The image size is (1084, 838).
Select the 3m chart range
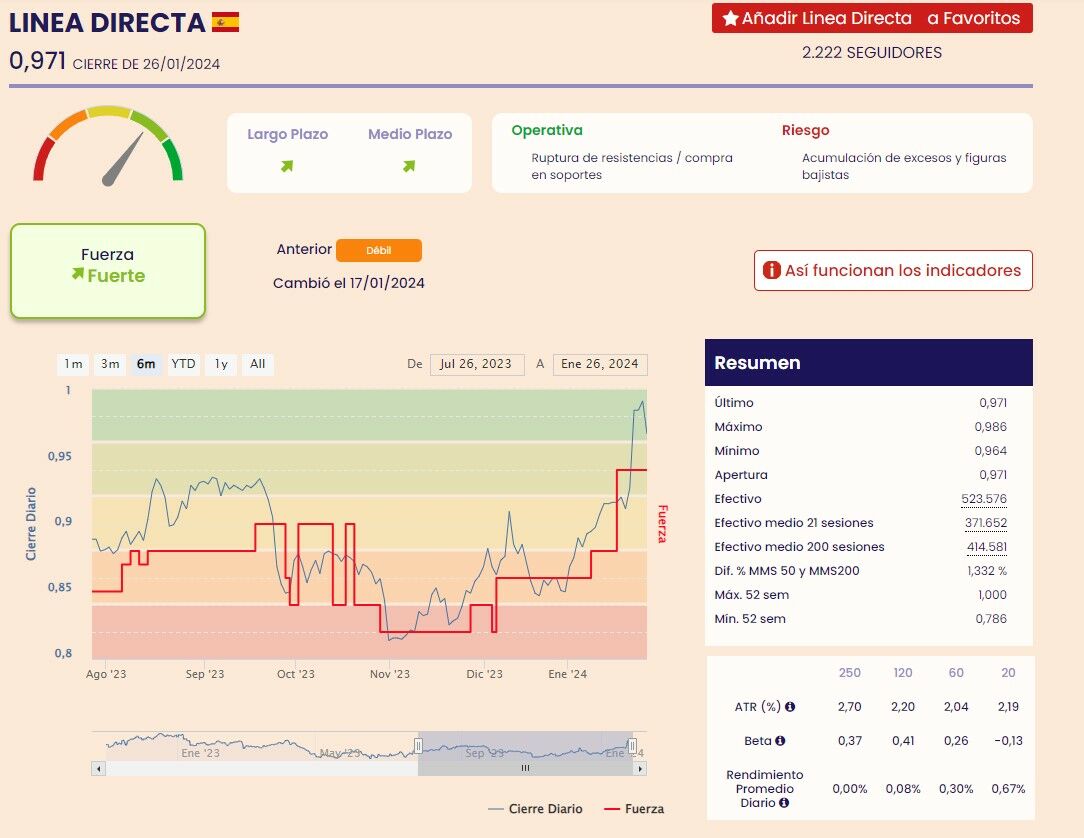point(110,364)
